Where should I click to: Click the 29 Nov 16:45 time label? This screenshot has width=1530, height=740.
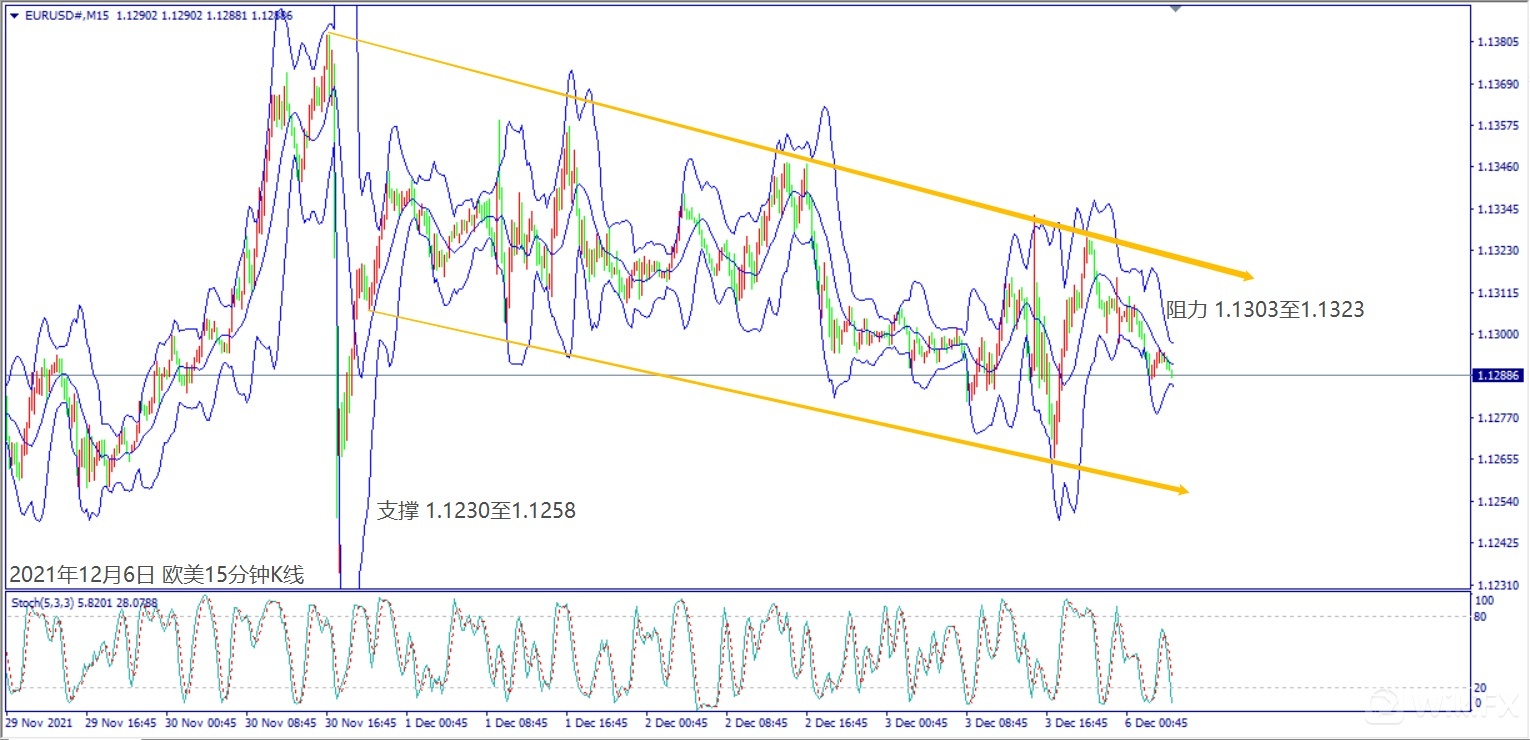(x=119, y=721)
